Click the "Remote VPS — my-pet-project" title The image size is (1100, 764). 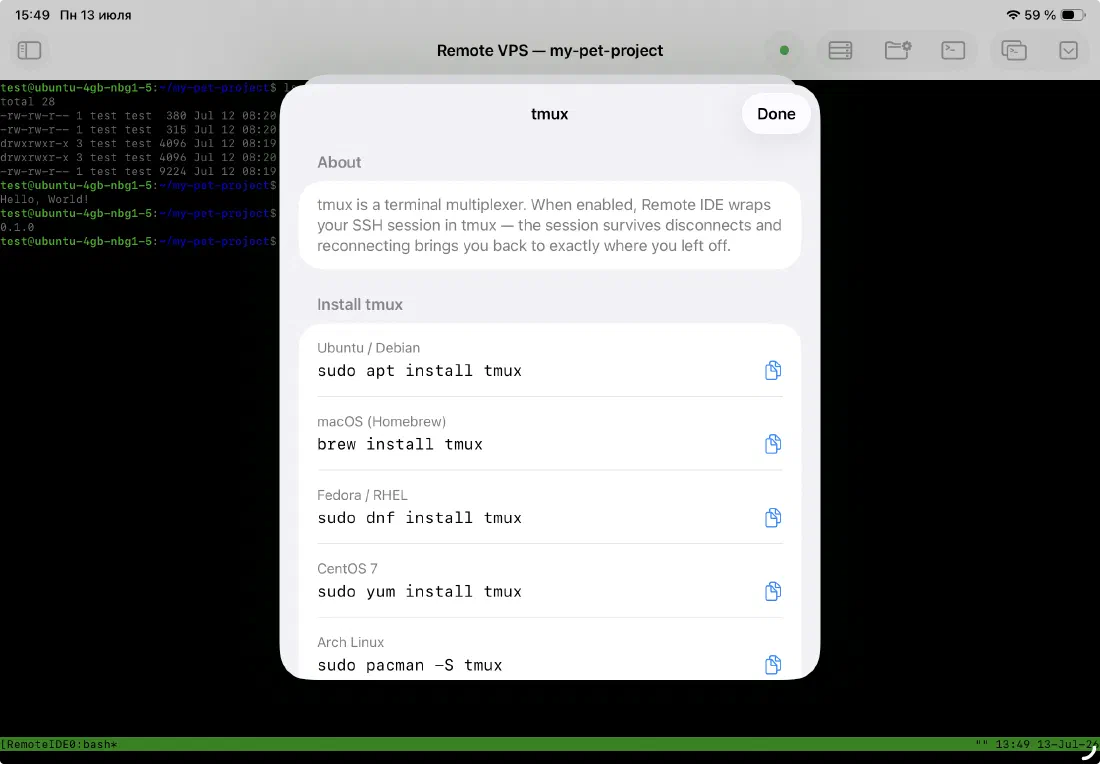(x=550, y=51)
